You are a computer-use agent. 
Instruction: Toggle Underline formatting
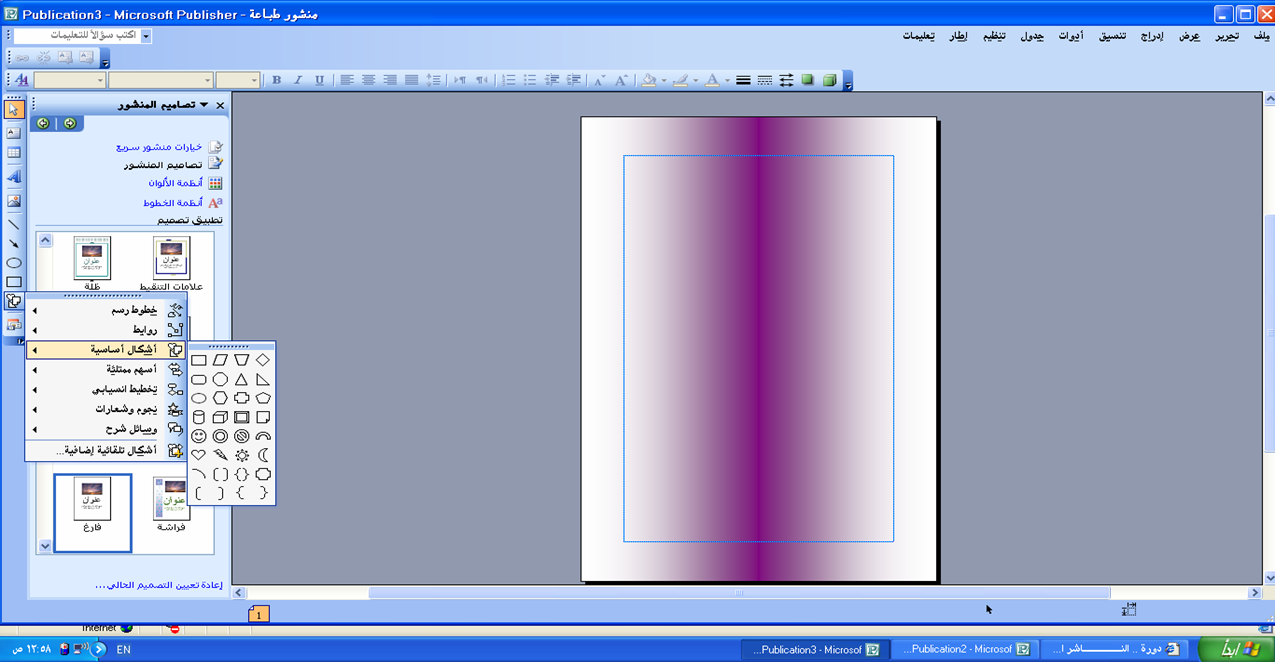[x=319, y=80]
